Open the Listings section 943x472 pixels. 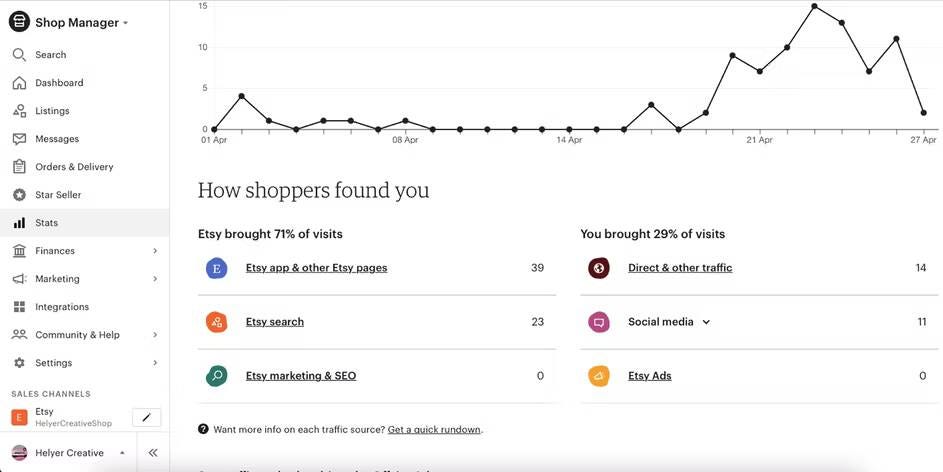52,111
